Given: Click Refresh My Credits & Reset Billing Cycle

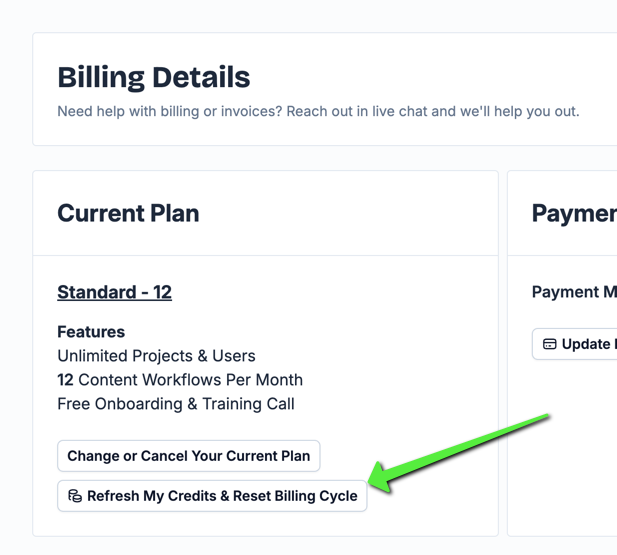Looking at the screenshot, I should [x=212, y=496].
